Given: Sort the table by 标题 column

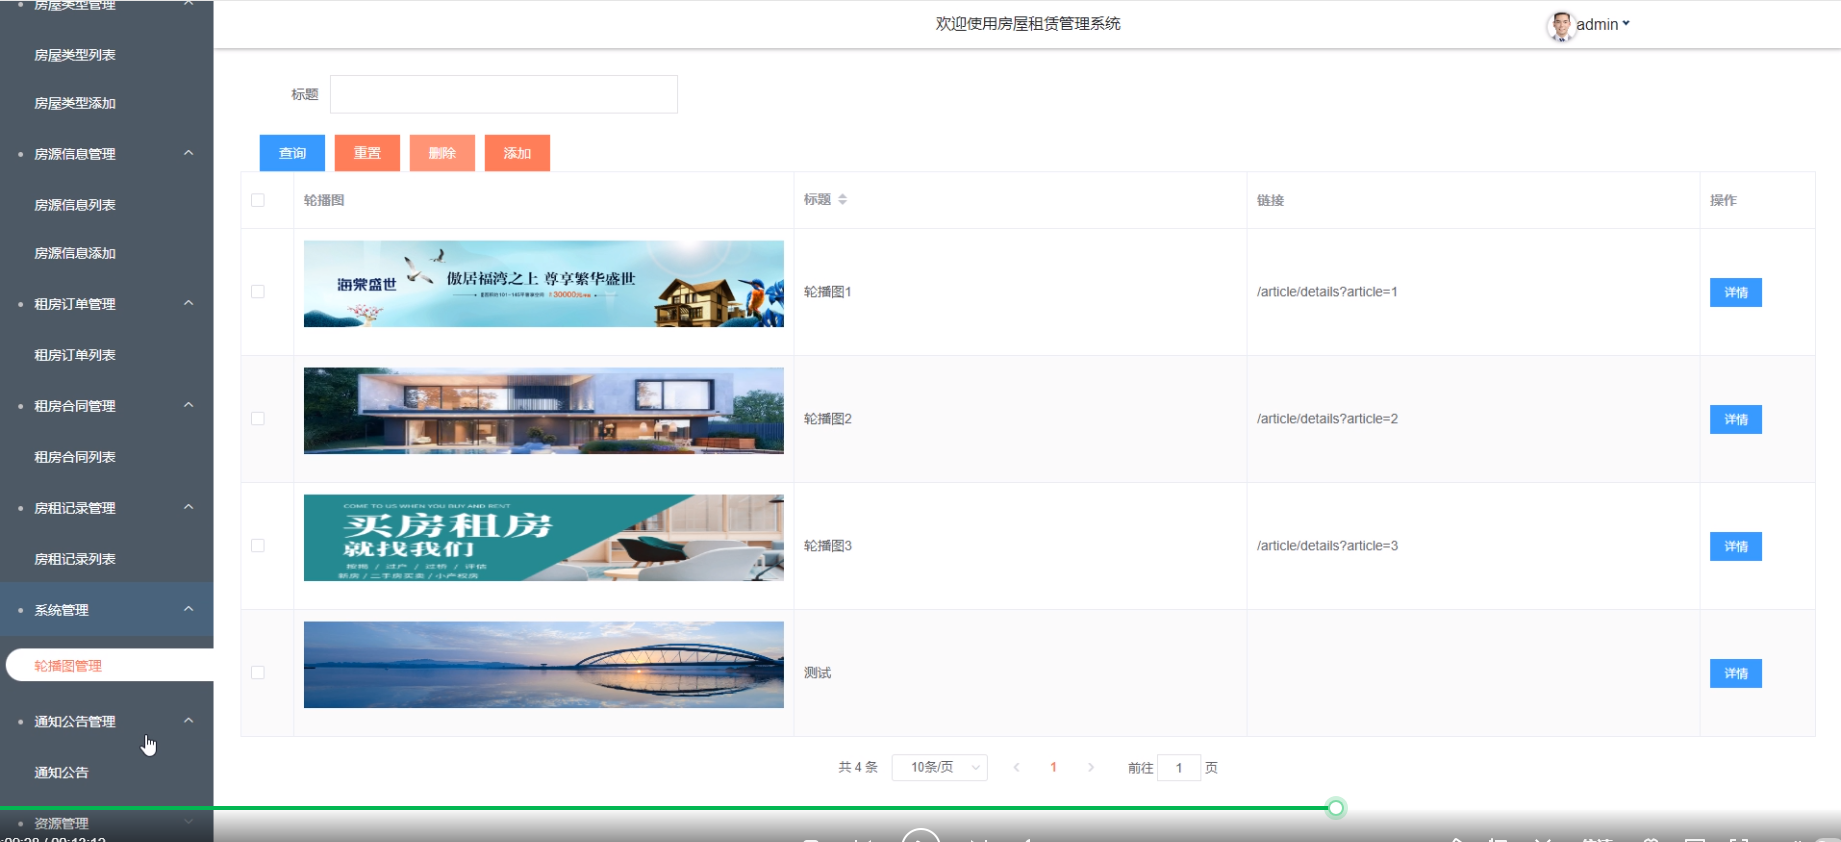Looking at the screenshot, I should (x=842, y=200).
